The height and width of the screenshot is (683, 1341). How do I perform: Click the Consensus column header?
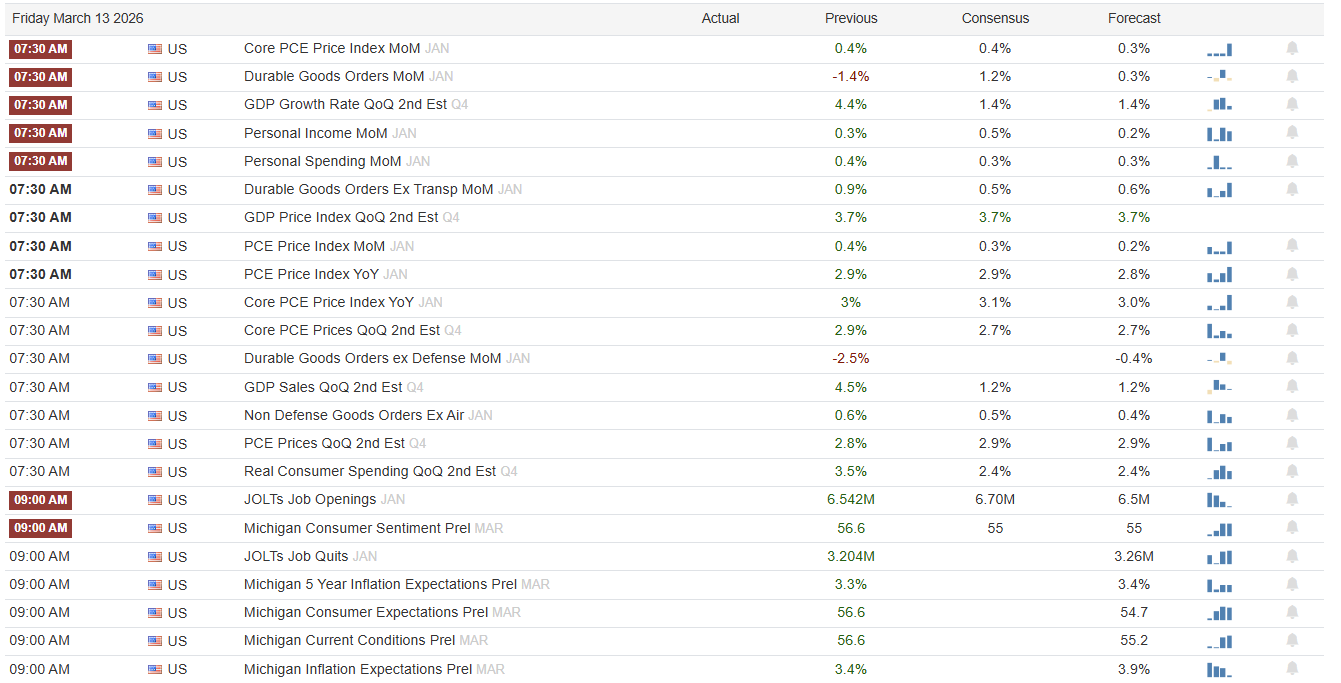995,18
